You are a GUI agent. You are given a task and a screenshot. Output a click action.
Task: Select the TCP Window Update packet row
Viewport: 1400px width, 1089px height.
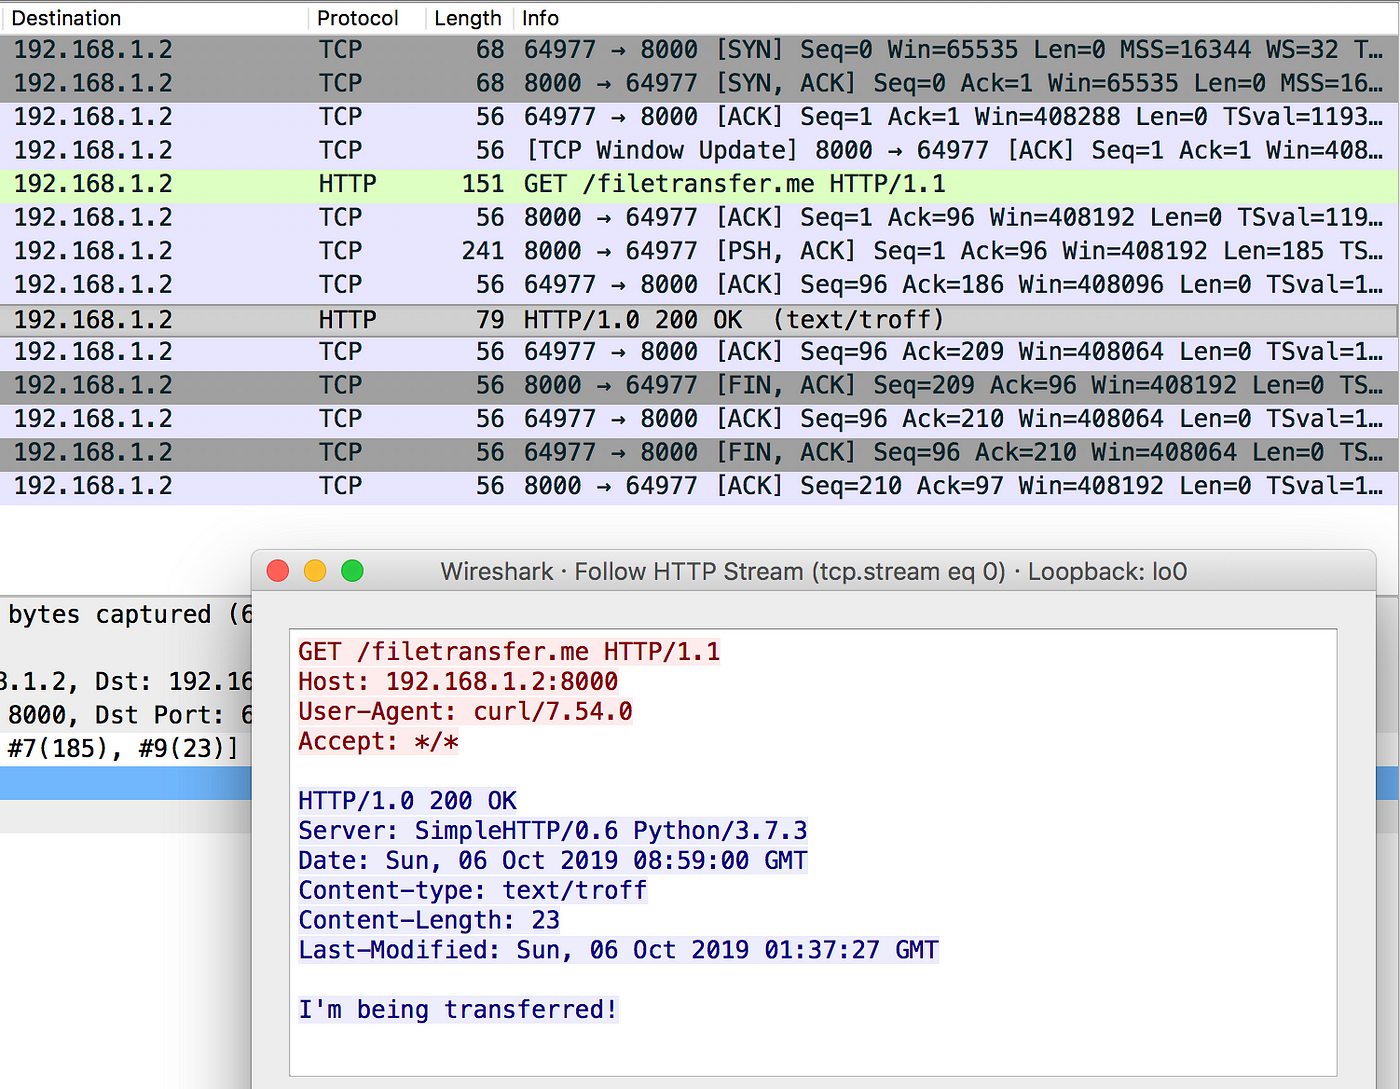click(x=700, y=150)
